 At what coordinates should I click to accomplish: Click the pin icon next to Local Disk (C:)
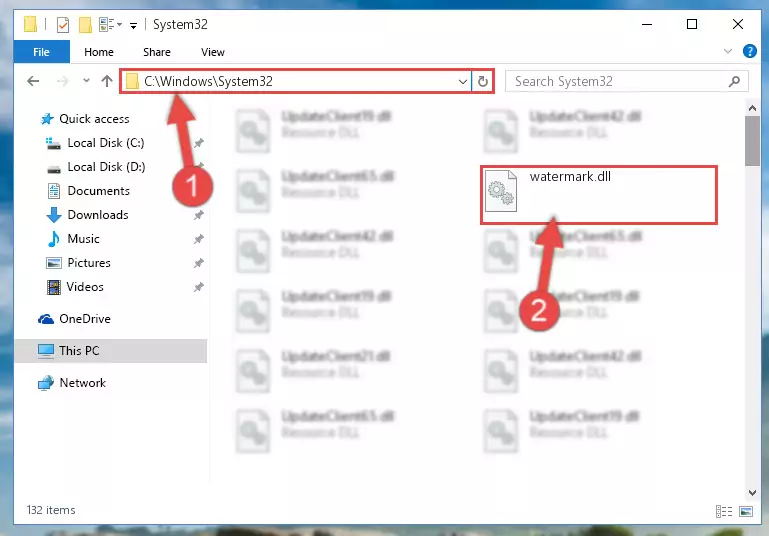pyautogui.click(x=199, y=143)
